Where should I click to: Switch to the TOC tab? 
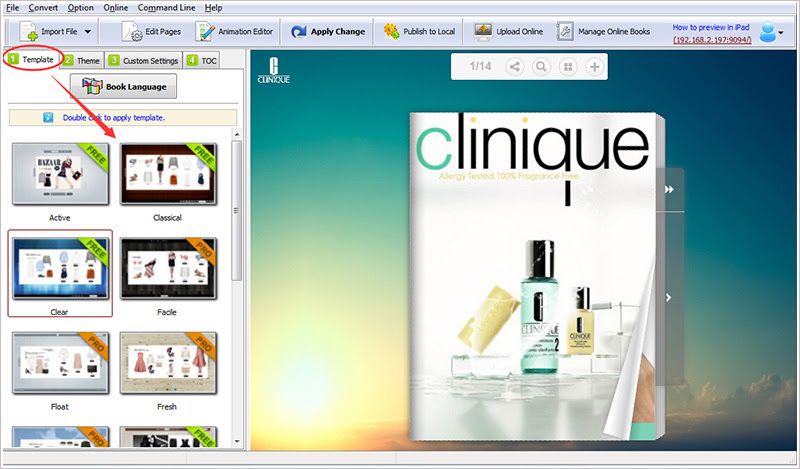click(x=202, y=60)
